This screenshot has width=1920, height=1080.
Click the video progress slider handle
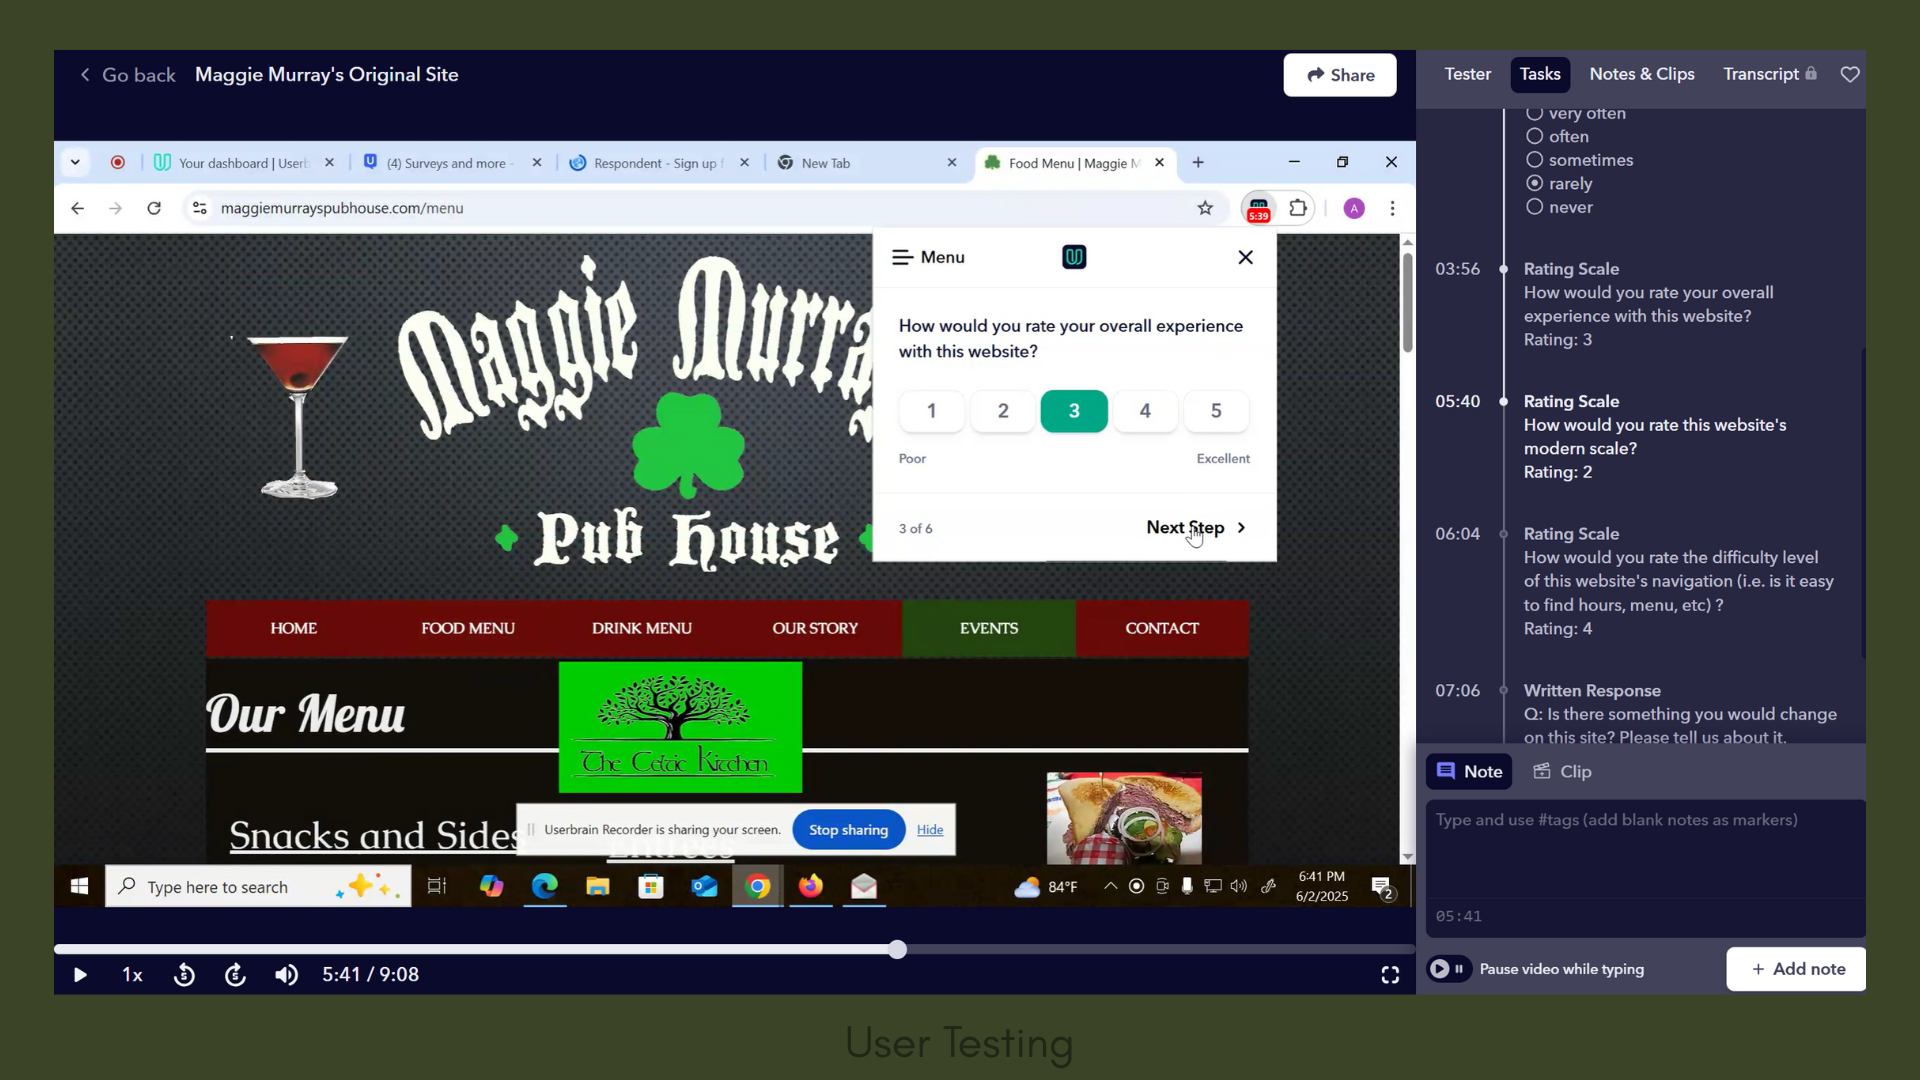(x=898, y=950)
